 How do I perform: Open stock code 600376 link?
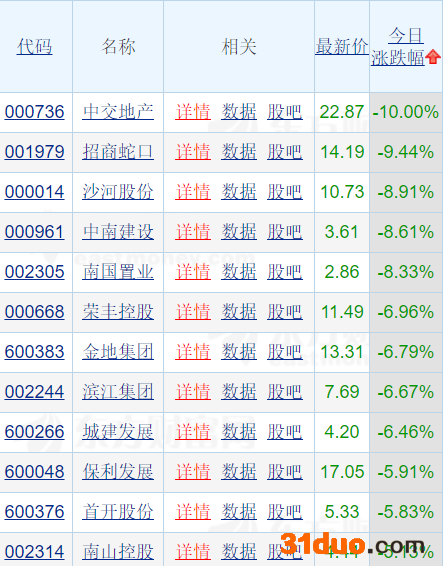click(x=35, y=512)
